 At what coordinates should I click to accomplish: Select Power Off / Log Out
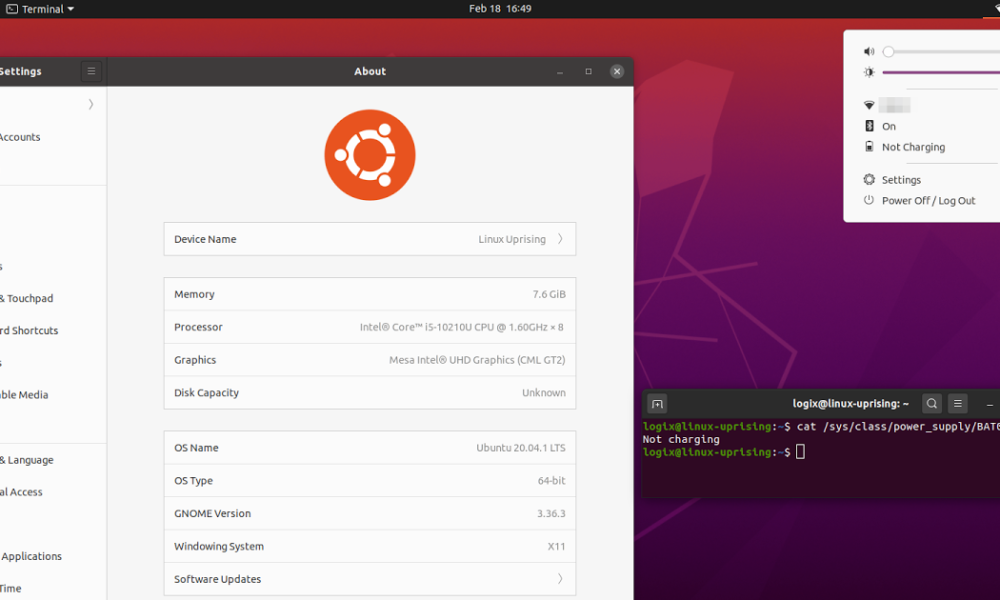[931, 200]
